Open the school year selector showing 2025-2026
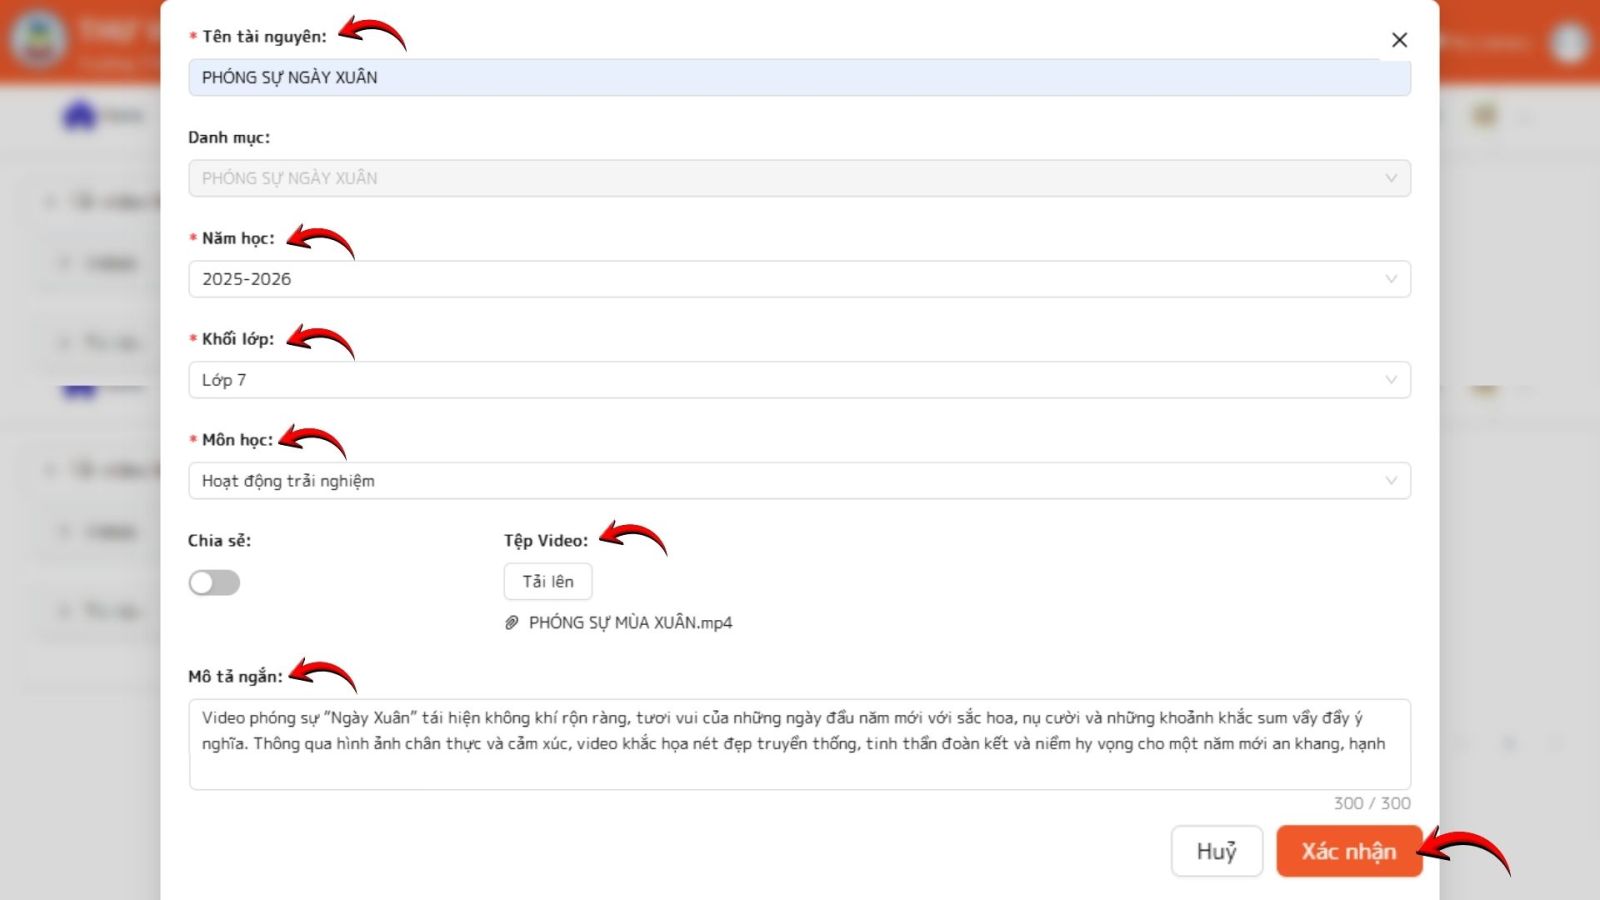This screenshot has height=900, width=1600. [780, 279]
